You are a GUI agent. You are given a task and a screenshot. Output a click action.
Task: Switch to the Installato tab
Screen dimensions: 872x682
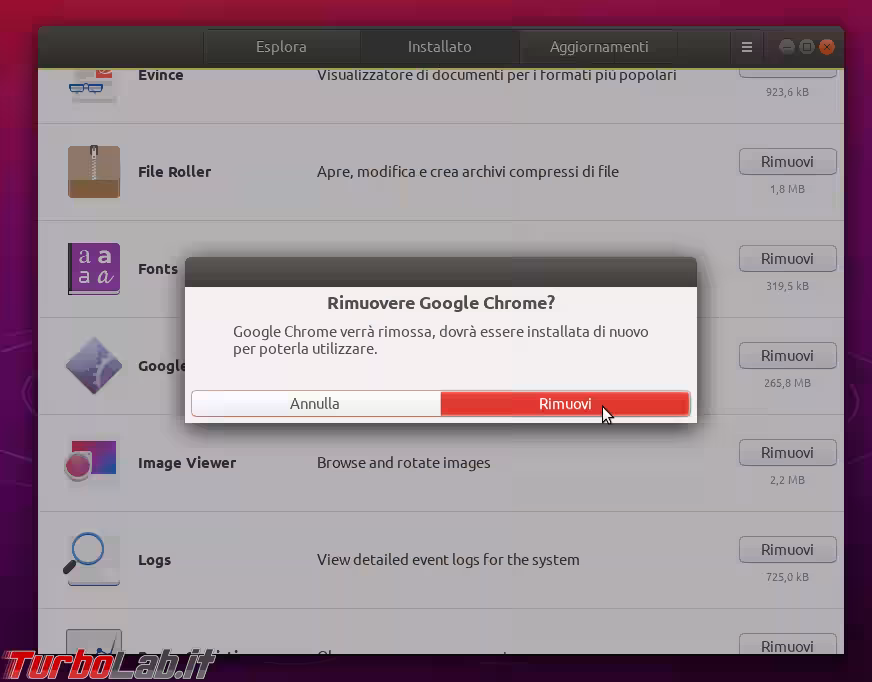(439, 47)
